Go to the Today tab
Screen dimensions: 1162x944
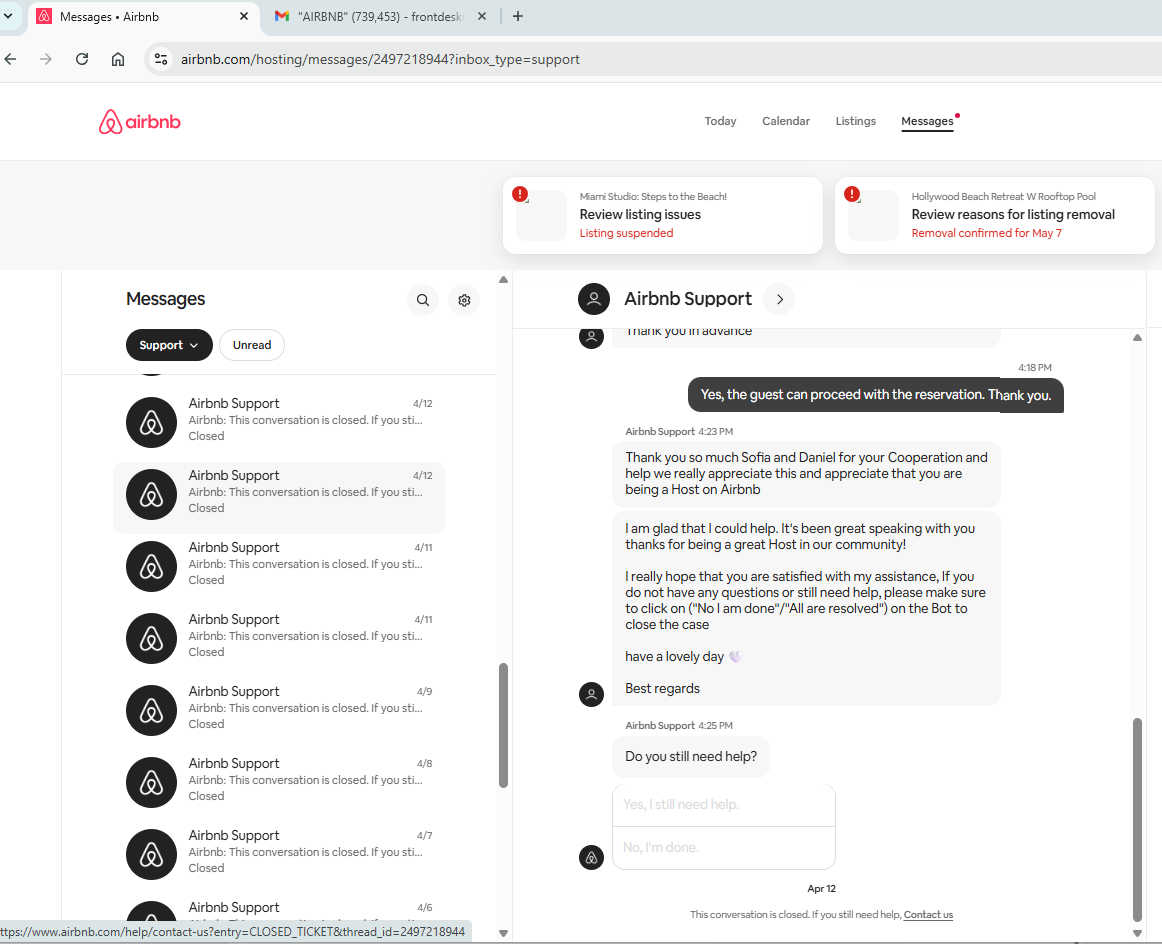(720, 121)
